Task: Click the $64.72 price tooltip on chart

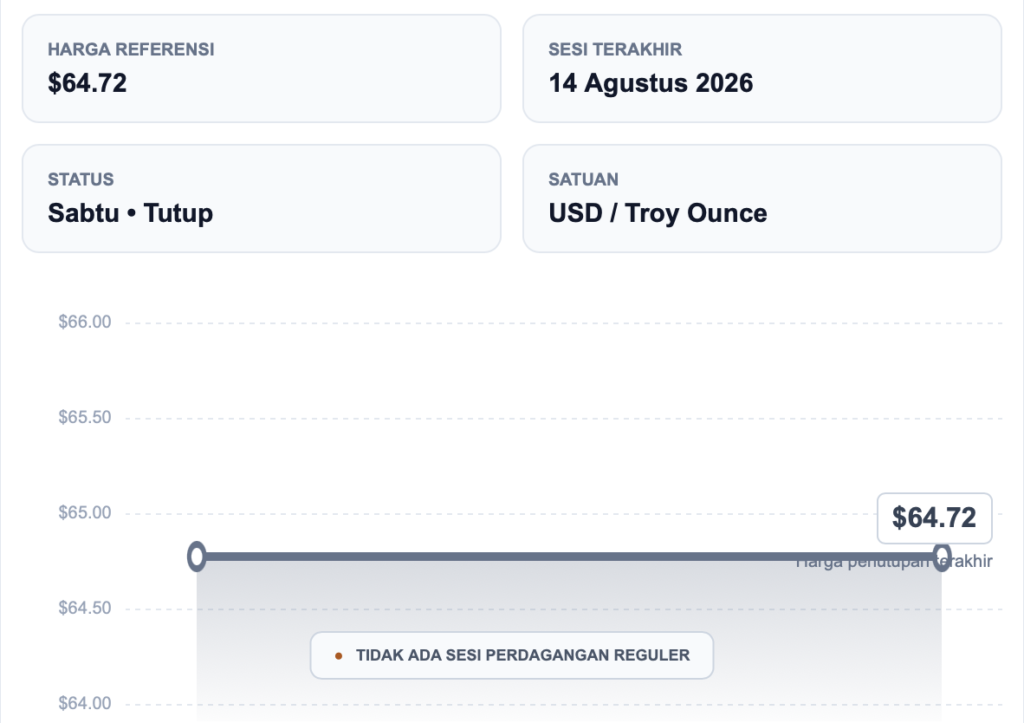Action: click(x=935, y=518)
